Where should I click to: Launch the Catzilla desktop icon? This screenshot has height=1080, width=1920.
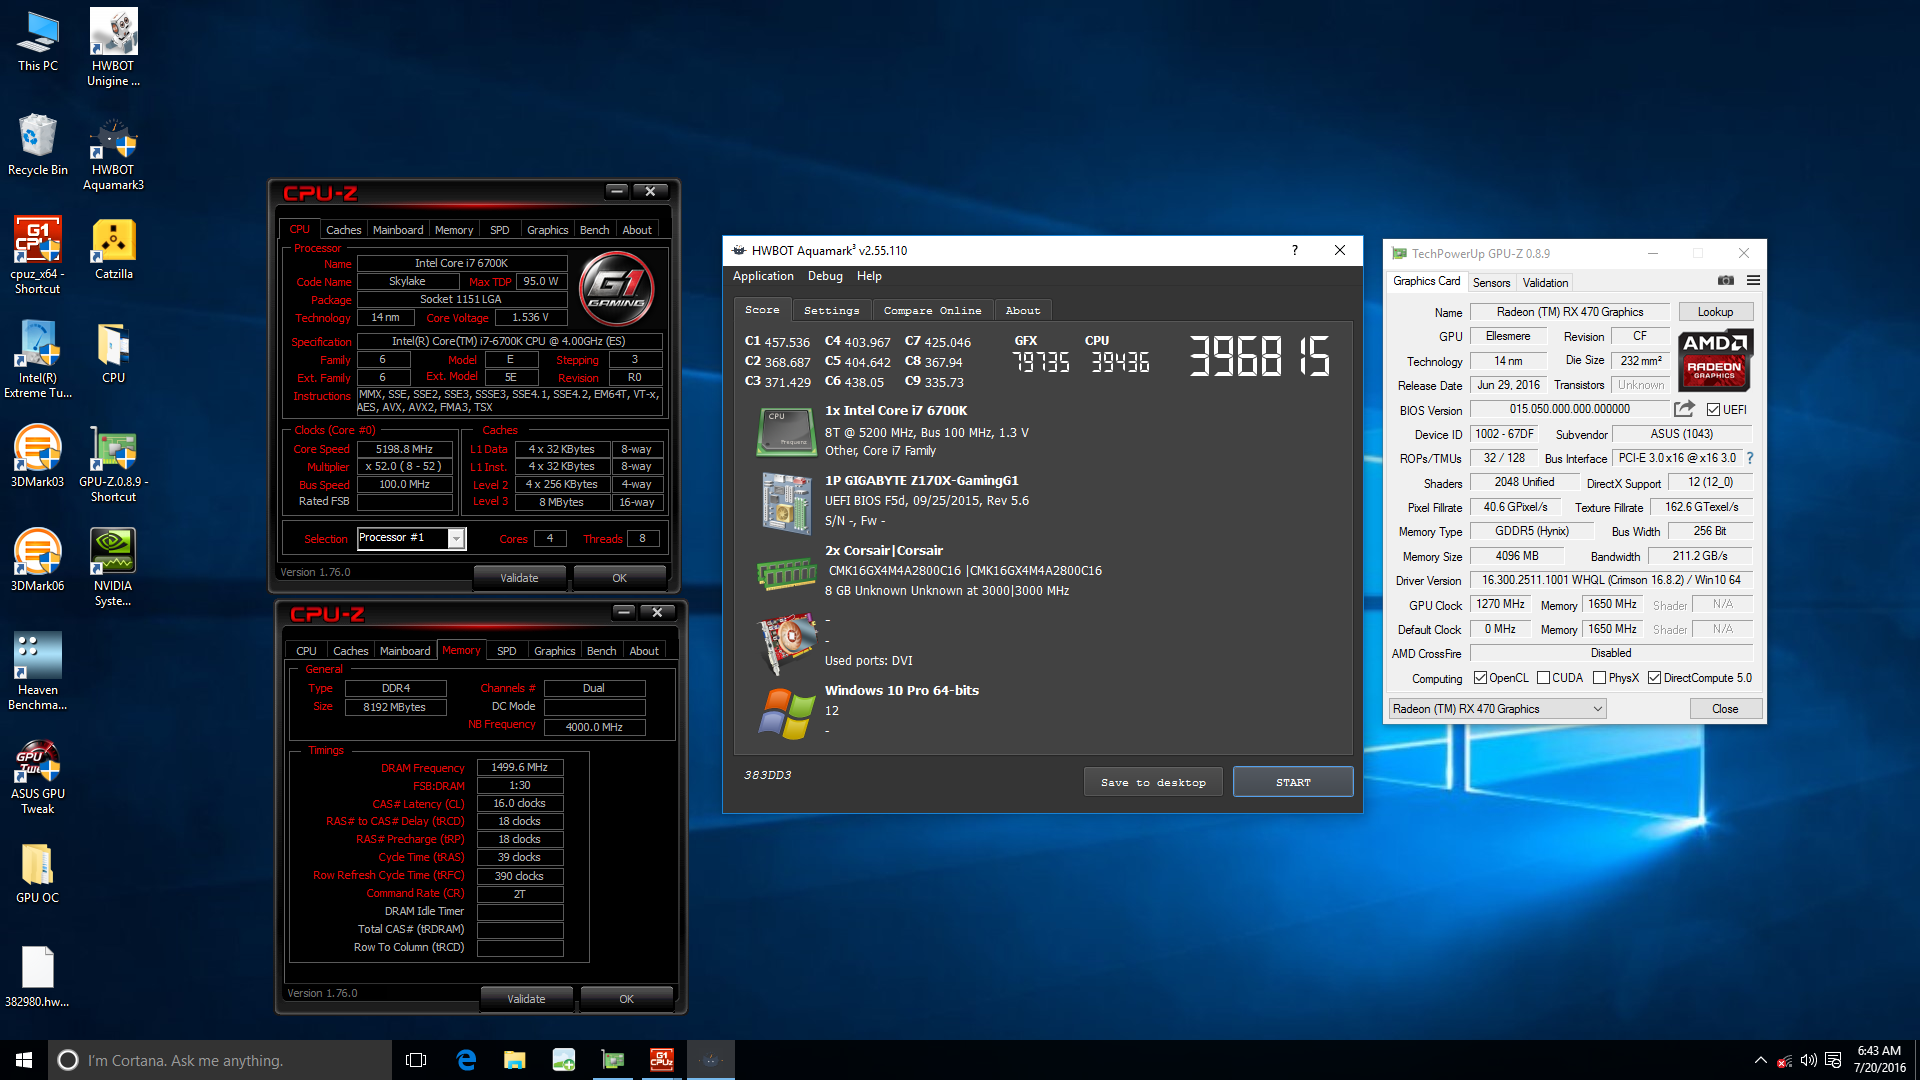tap(113, 249)
